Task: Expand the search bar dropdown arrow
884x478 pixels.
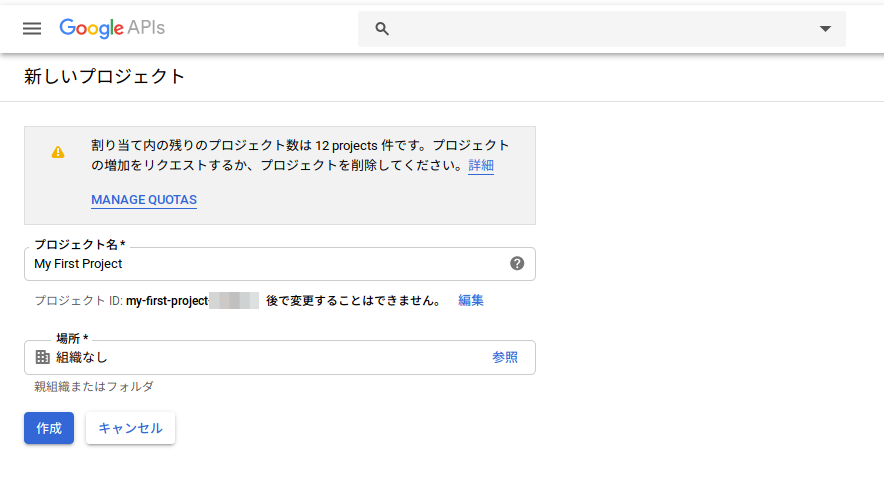Action: pyautogui.click(x=825, y=29)
